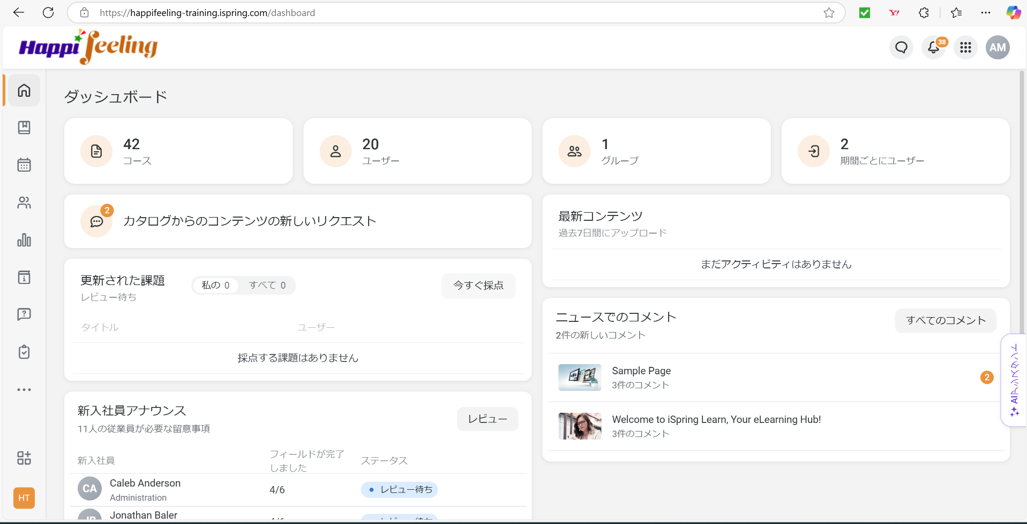Open the reports bar chart icon
The image size is (1027, 524).
24,240
